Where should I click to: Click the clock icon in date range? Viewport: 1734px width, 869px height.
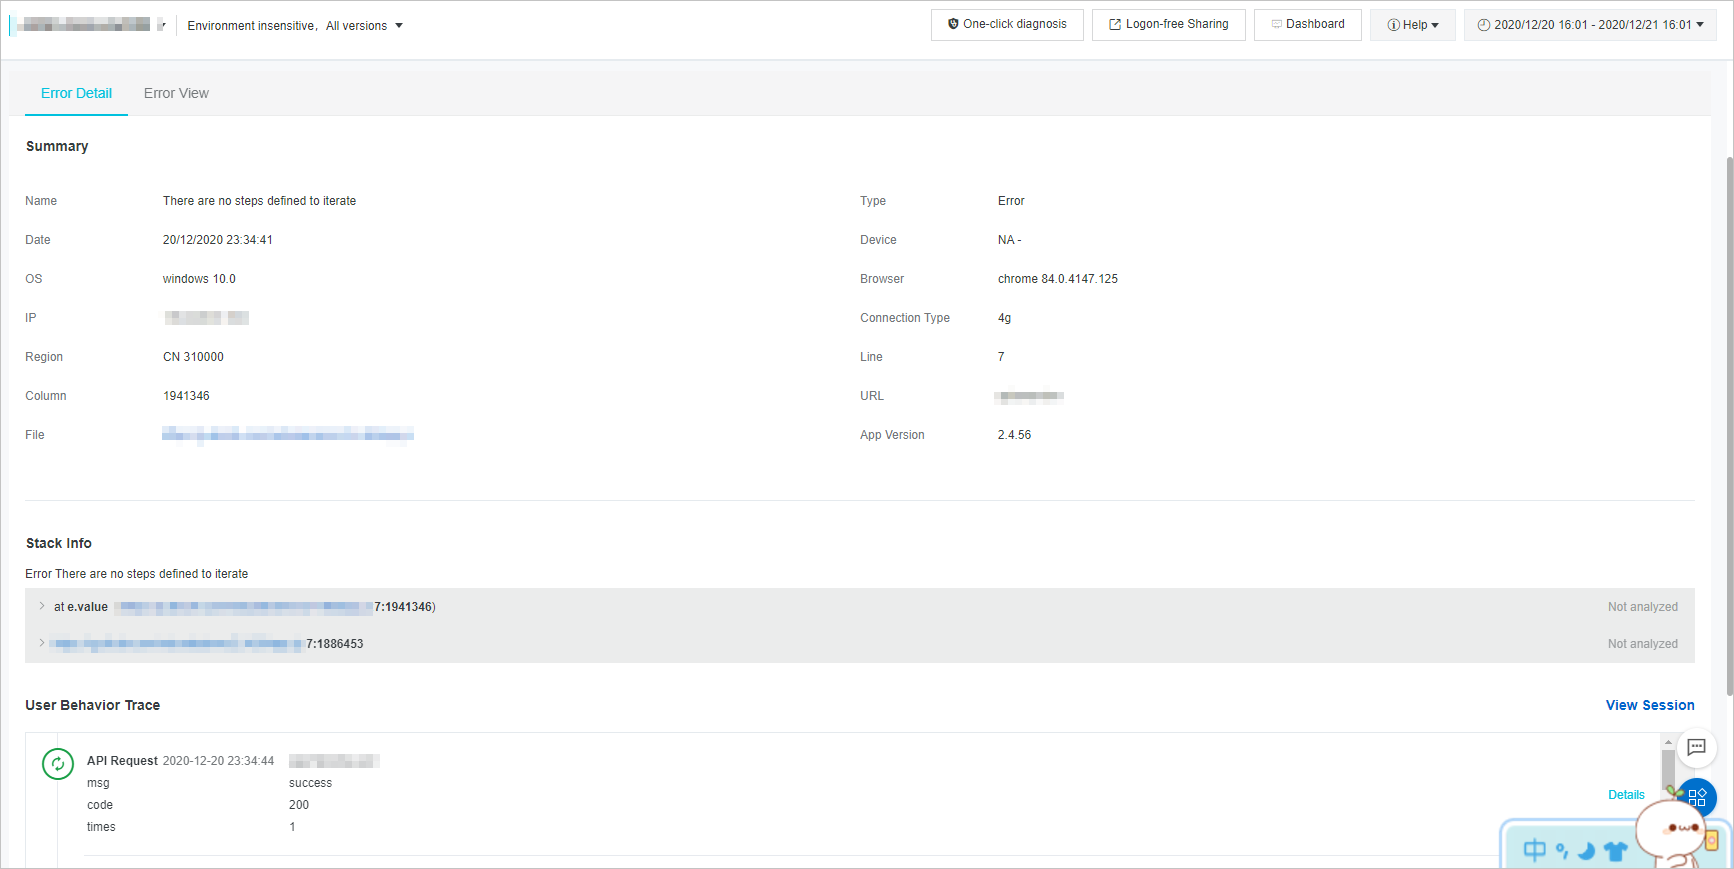(1484, 25)
